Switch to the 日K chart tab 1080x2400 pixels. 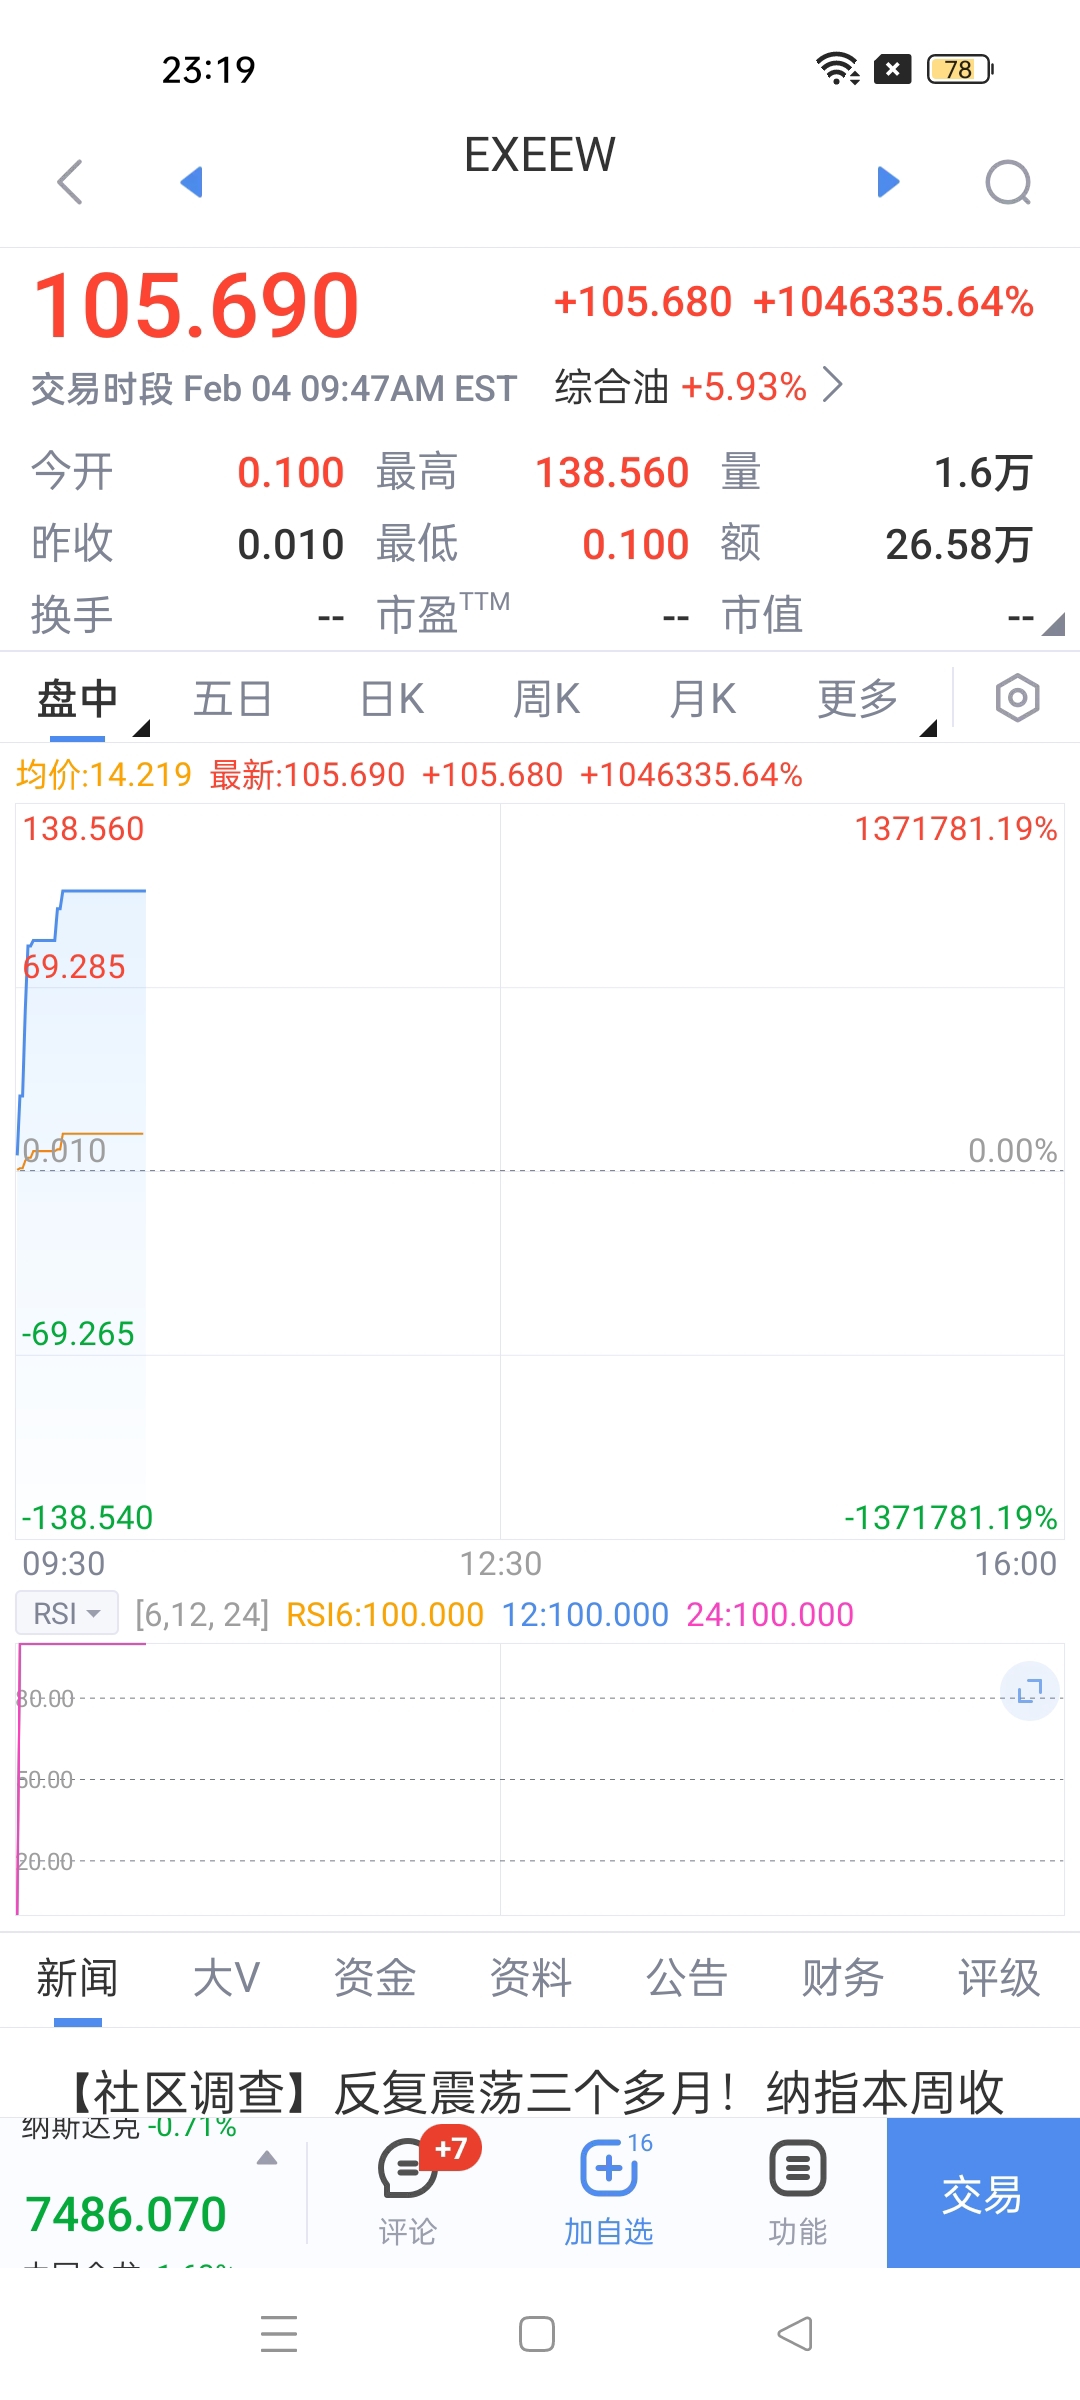pos(392,698)
